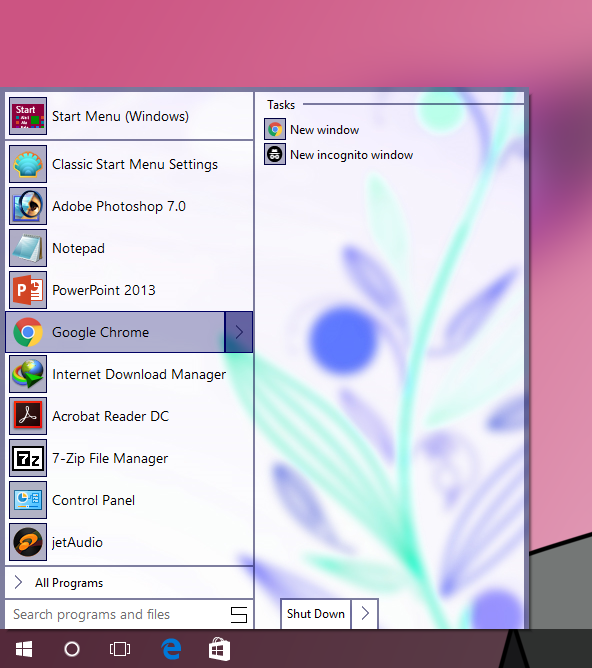Click the Start Menu (Windows) icon
The height and width of the screenshot is (668, 592).
tap(28, 116)
